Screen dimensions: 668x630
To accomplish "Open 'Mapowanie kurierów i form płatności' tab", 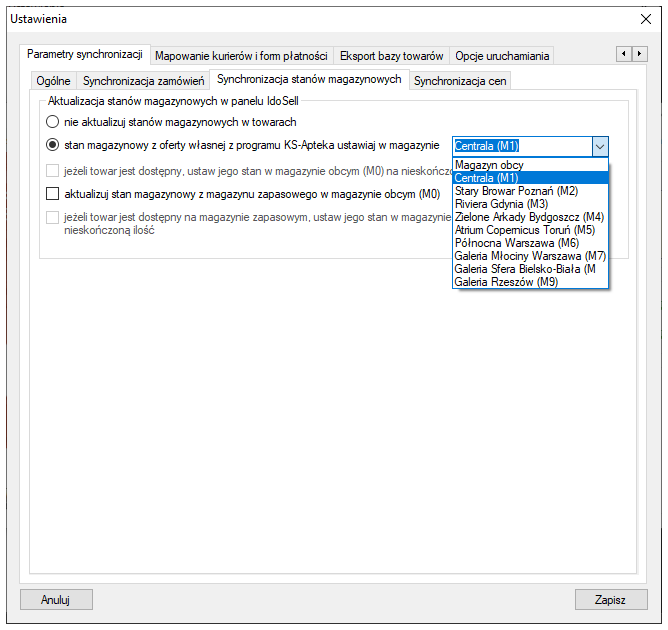I will tap(241, 56).
